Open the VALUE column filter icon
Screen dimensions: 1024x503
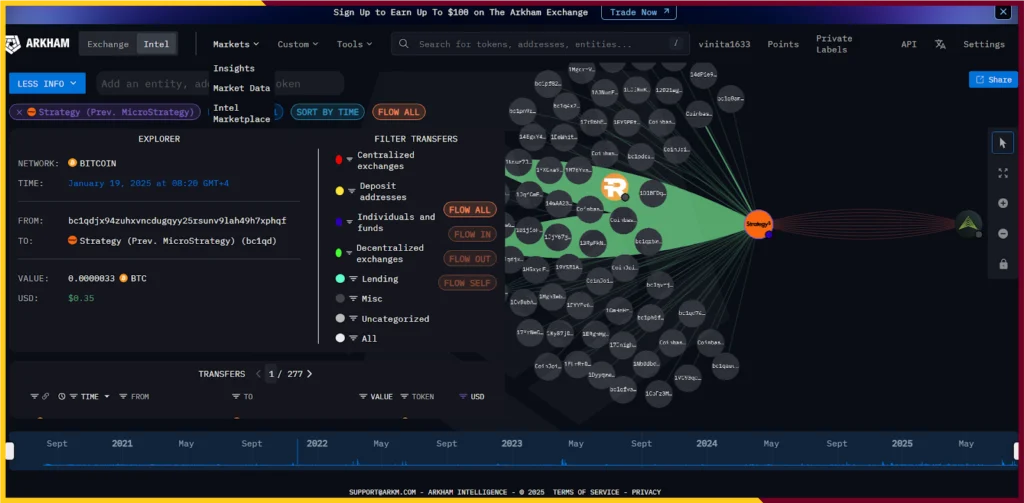coord(363,397)
